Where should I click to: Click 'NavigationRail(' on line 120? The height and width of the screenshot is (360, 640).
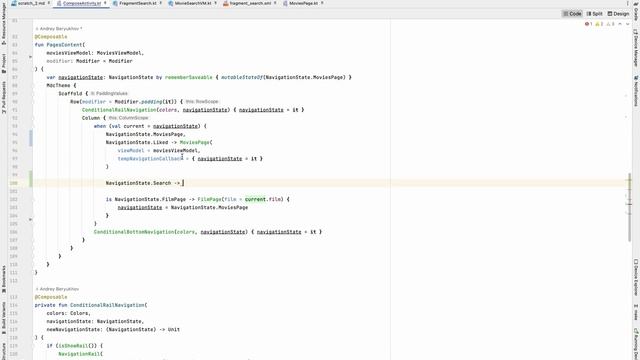80,354
